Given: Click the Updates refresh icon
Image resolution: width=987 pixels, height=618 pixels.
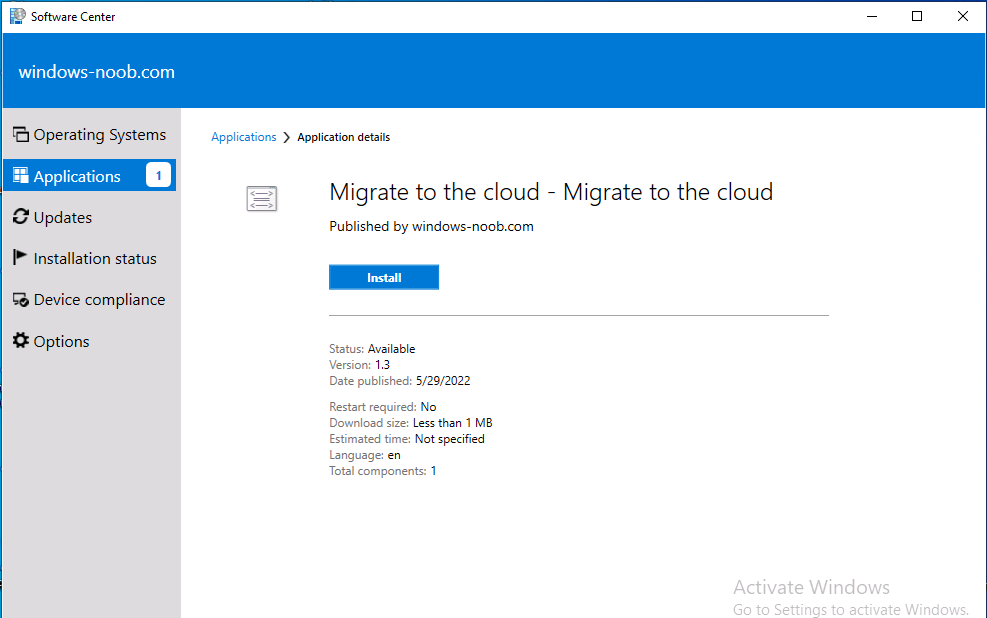Looking at the screenshot, I should click(21, 216).
